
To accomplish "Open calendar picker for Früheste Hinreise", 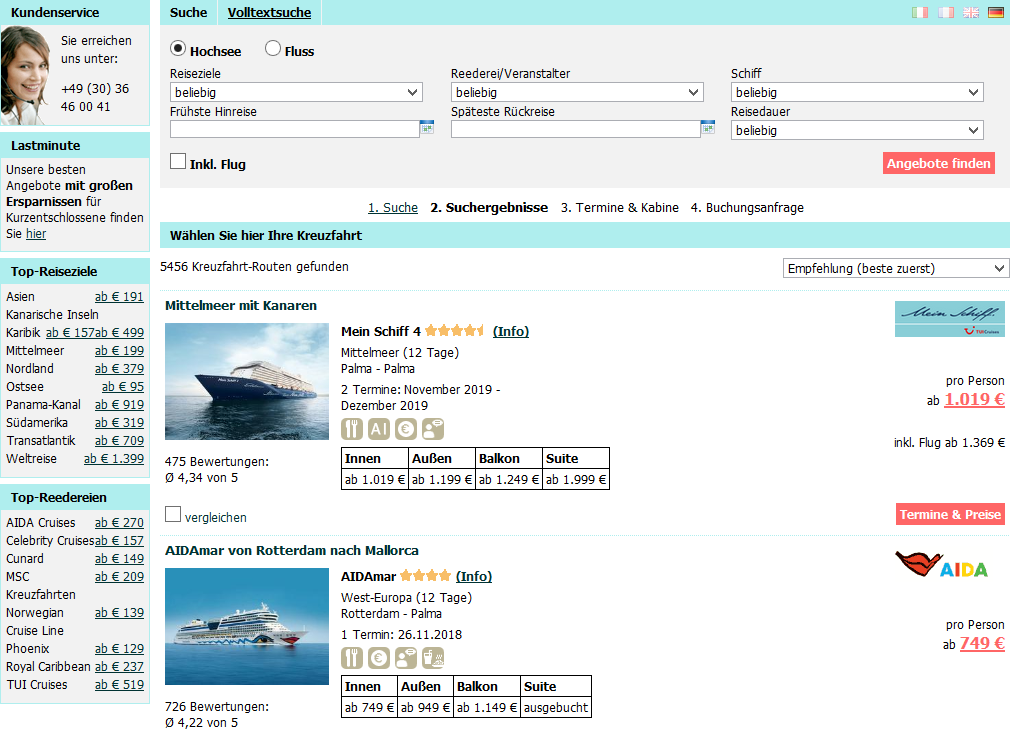I will point(427,128).
